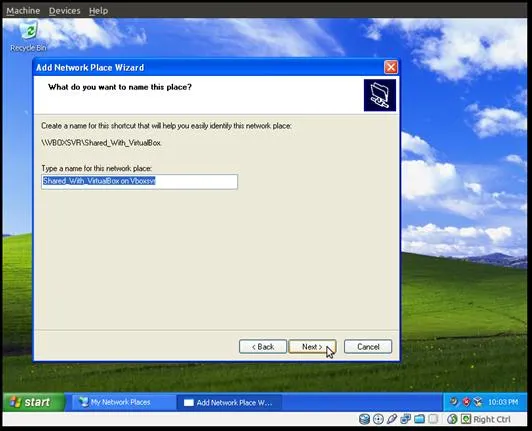Cancel the Add Network Place Wizard
Viewport: 532px width, 431px height.
pyautogui.click(x=368, y=346)
